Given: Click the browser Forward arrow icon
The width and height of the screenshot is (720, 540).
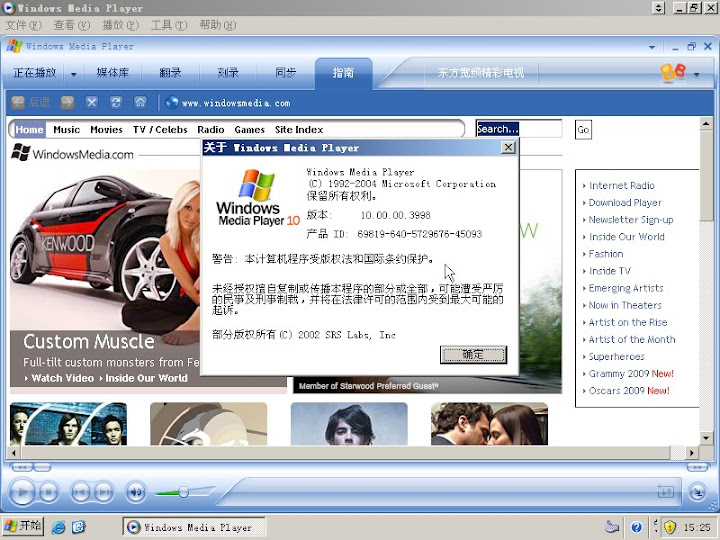Looking at the screenshot, I should (67, 102).
